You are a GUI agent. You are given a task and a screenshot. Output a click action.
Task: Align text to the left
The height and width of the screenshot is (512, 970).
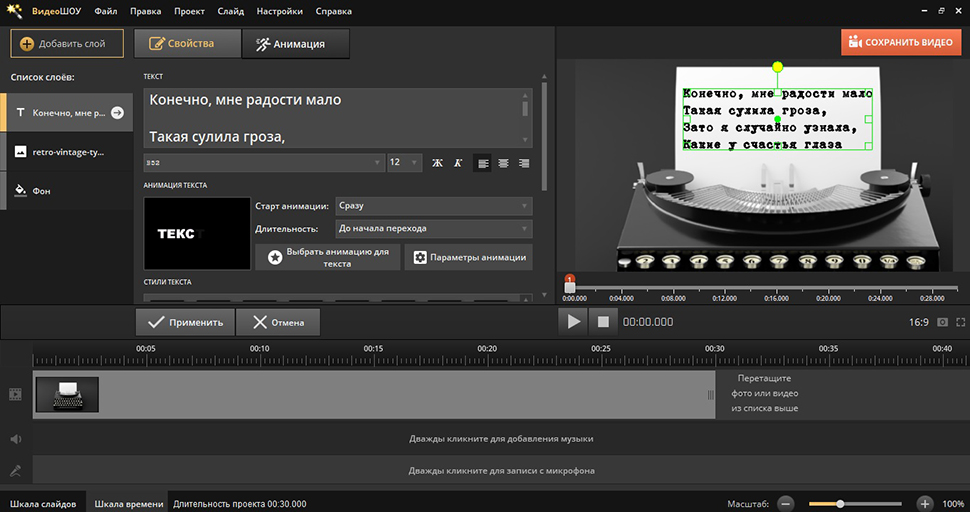tap(483, 163)
